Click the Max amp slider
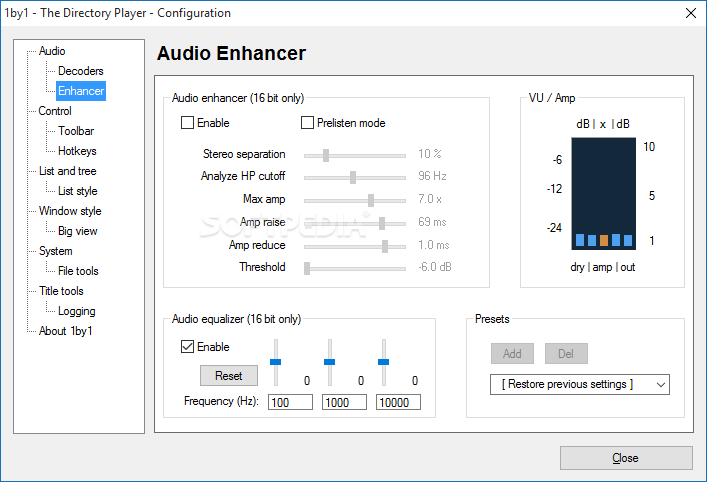 (x=355, y=200)
